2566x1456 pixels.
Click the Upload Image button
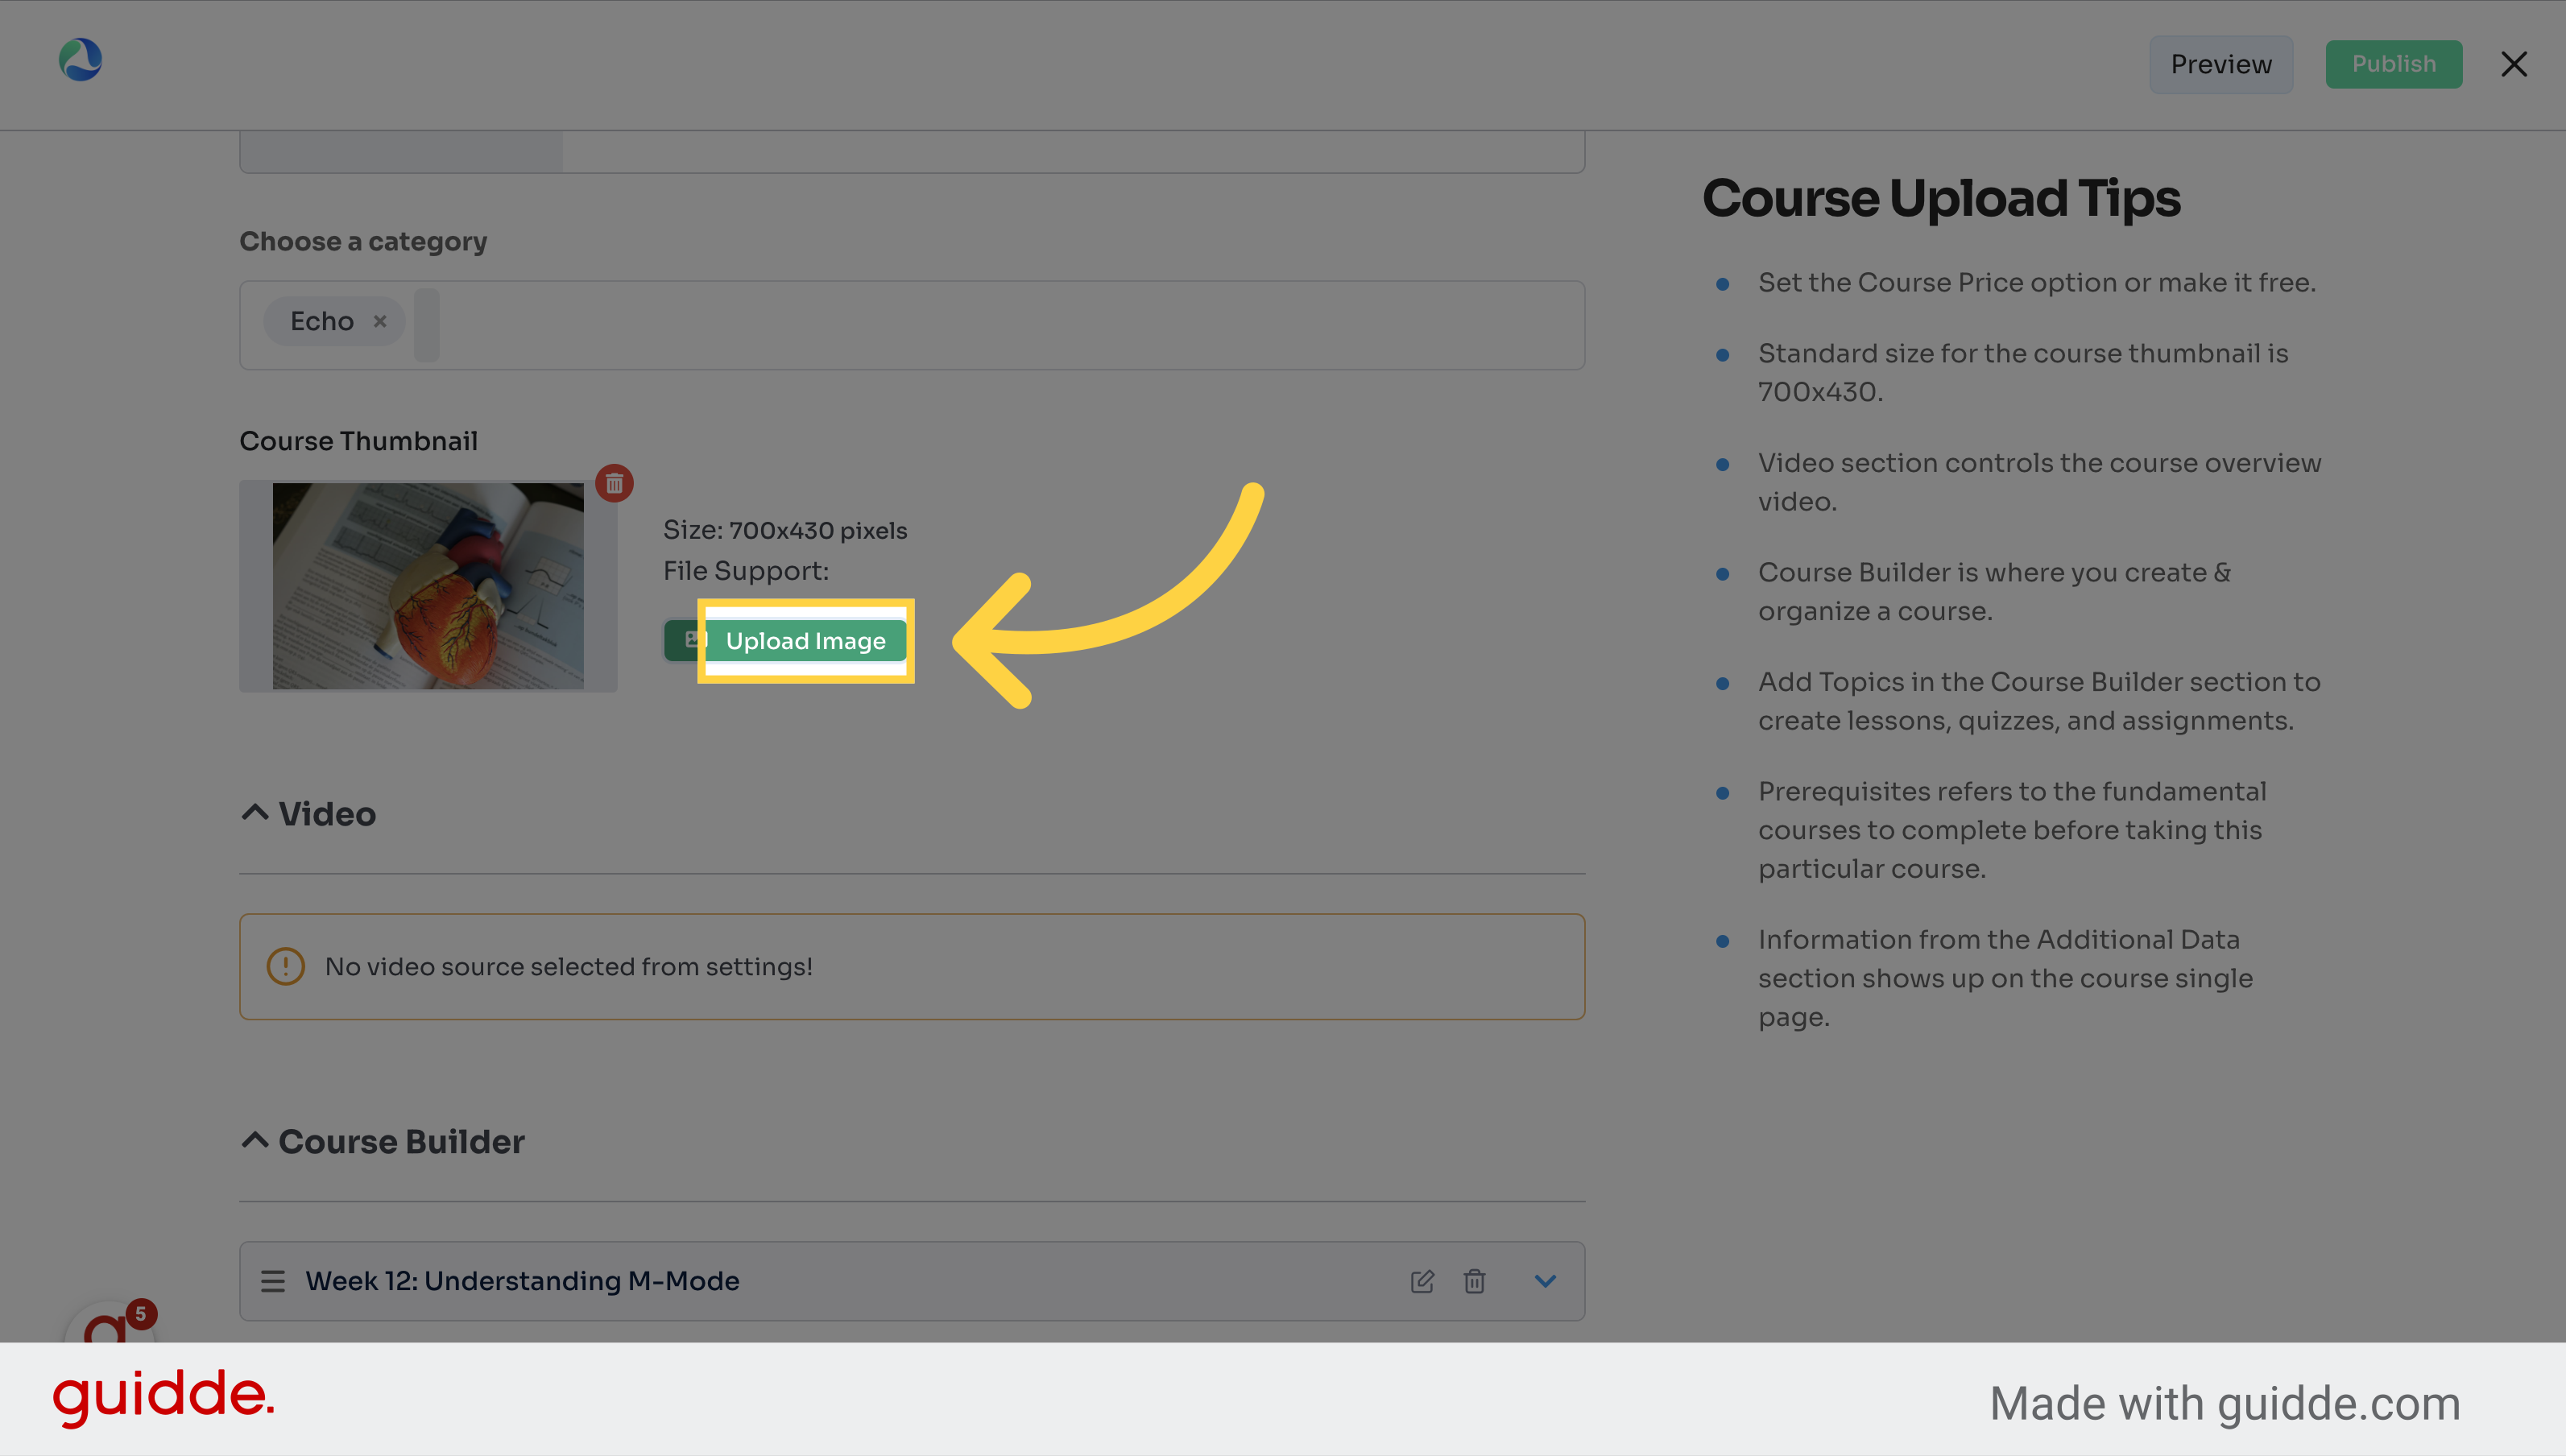tap(805, 640)
